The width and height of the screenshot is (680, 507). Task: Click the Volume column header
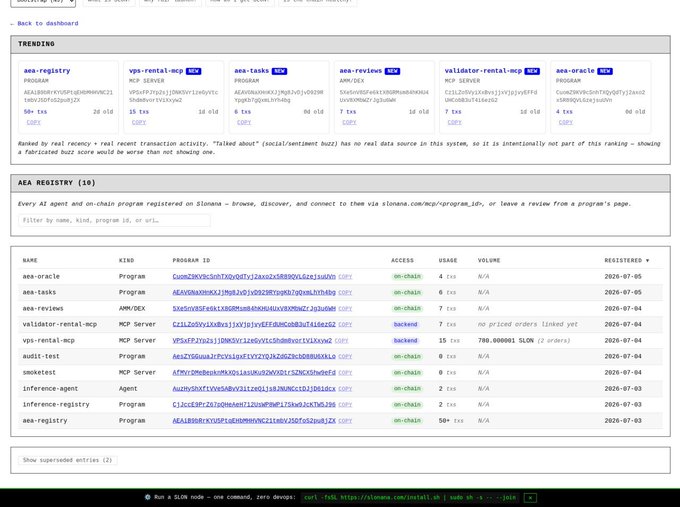[x=489, y=261]
